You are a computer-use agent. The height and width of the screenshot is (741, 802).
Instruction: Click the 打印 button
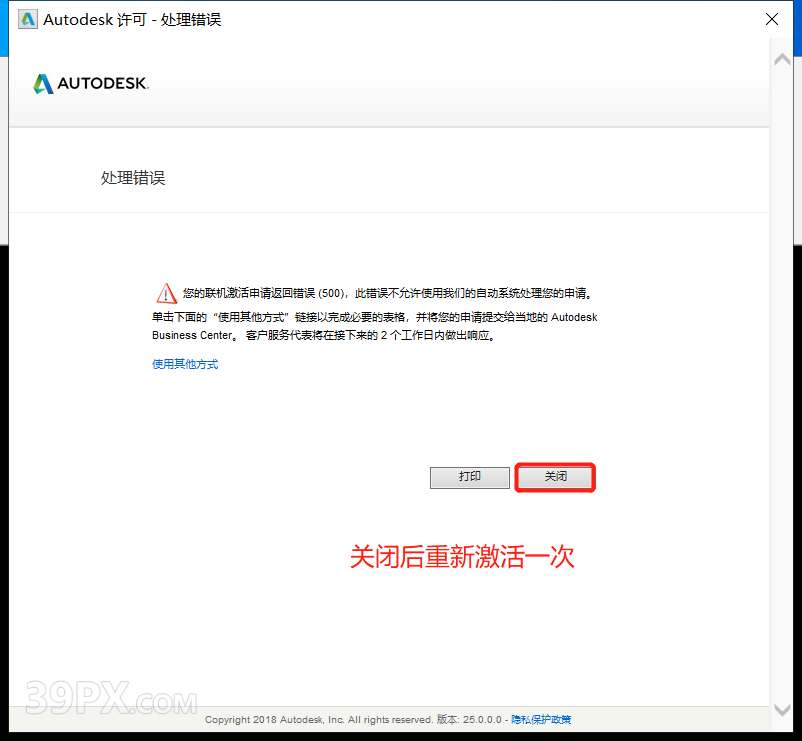coord(470,477)
